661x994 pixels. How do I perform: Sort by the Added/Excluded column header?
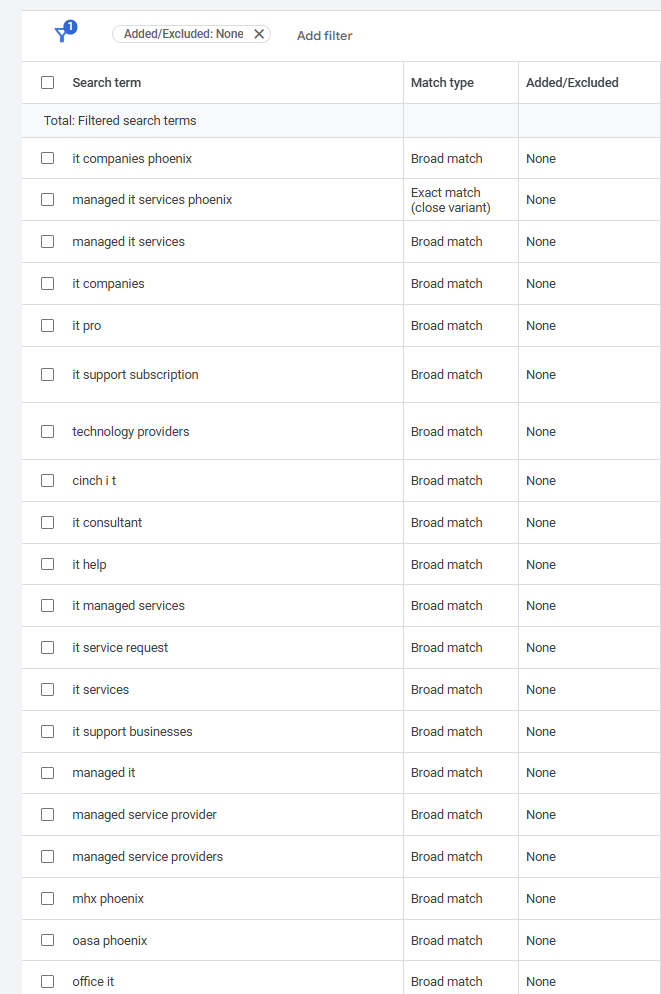570,82
